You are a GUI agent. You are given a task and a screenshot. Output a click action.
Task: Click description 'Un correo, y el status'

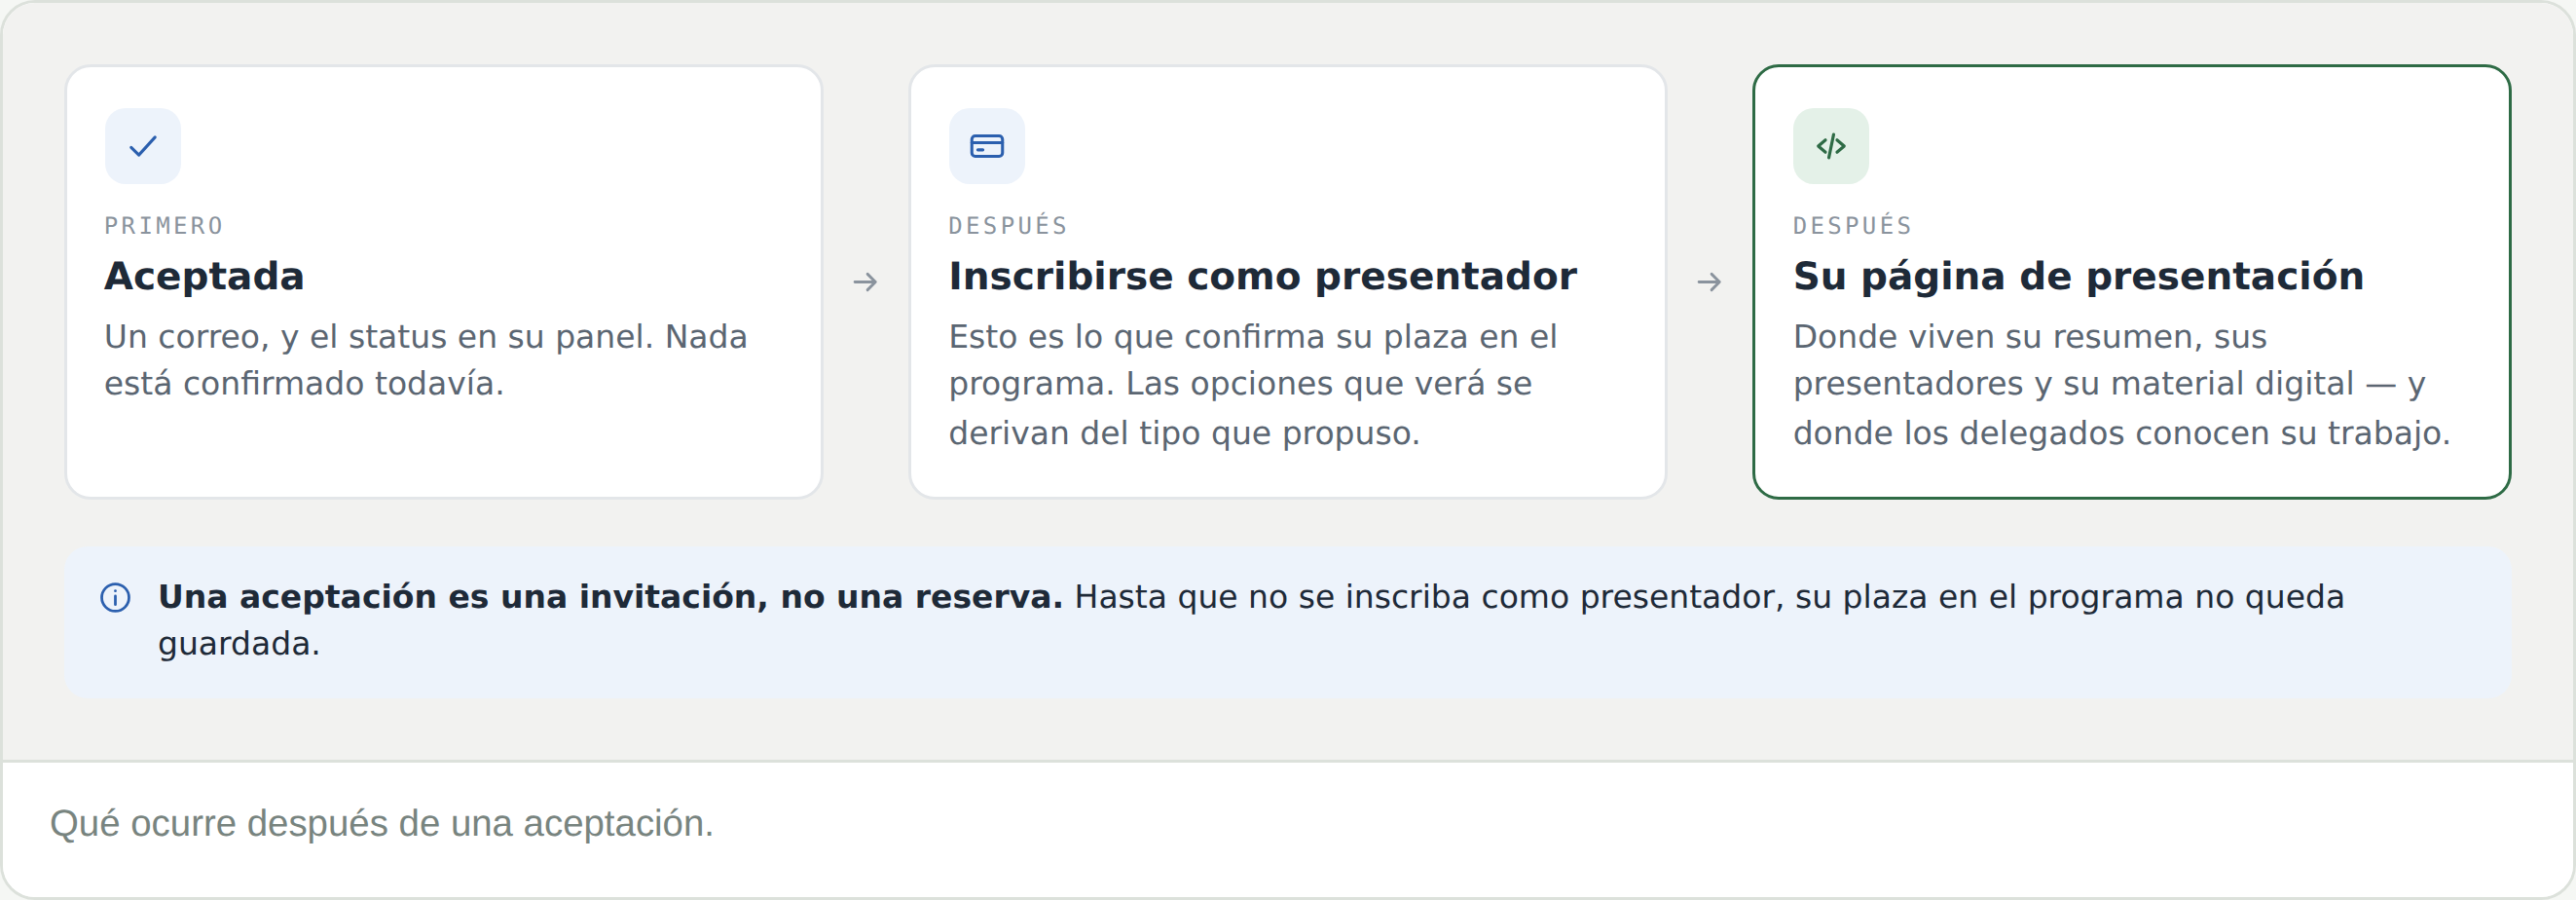pyautogui.click(x=426, y=360)
